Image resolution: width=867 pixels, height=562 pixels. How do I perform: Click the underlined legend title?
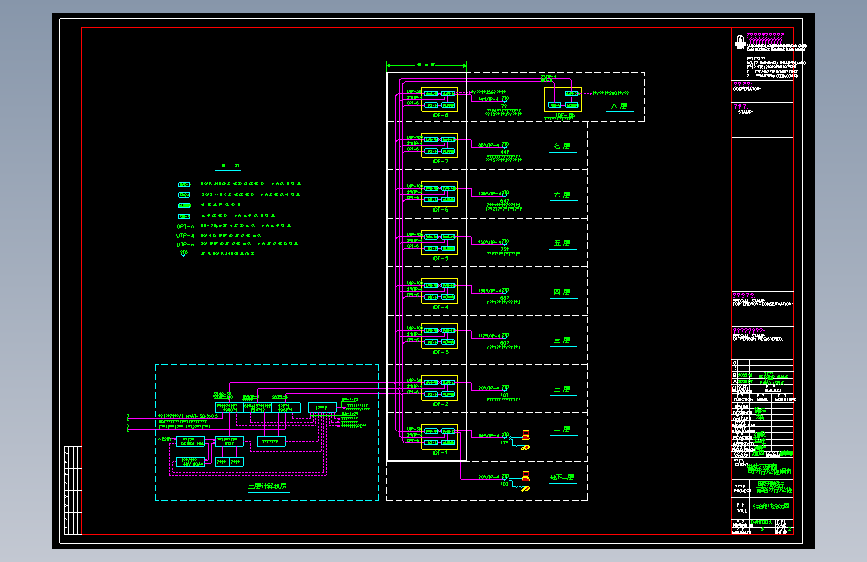pyautogui.click(x=228, y=166)
